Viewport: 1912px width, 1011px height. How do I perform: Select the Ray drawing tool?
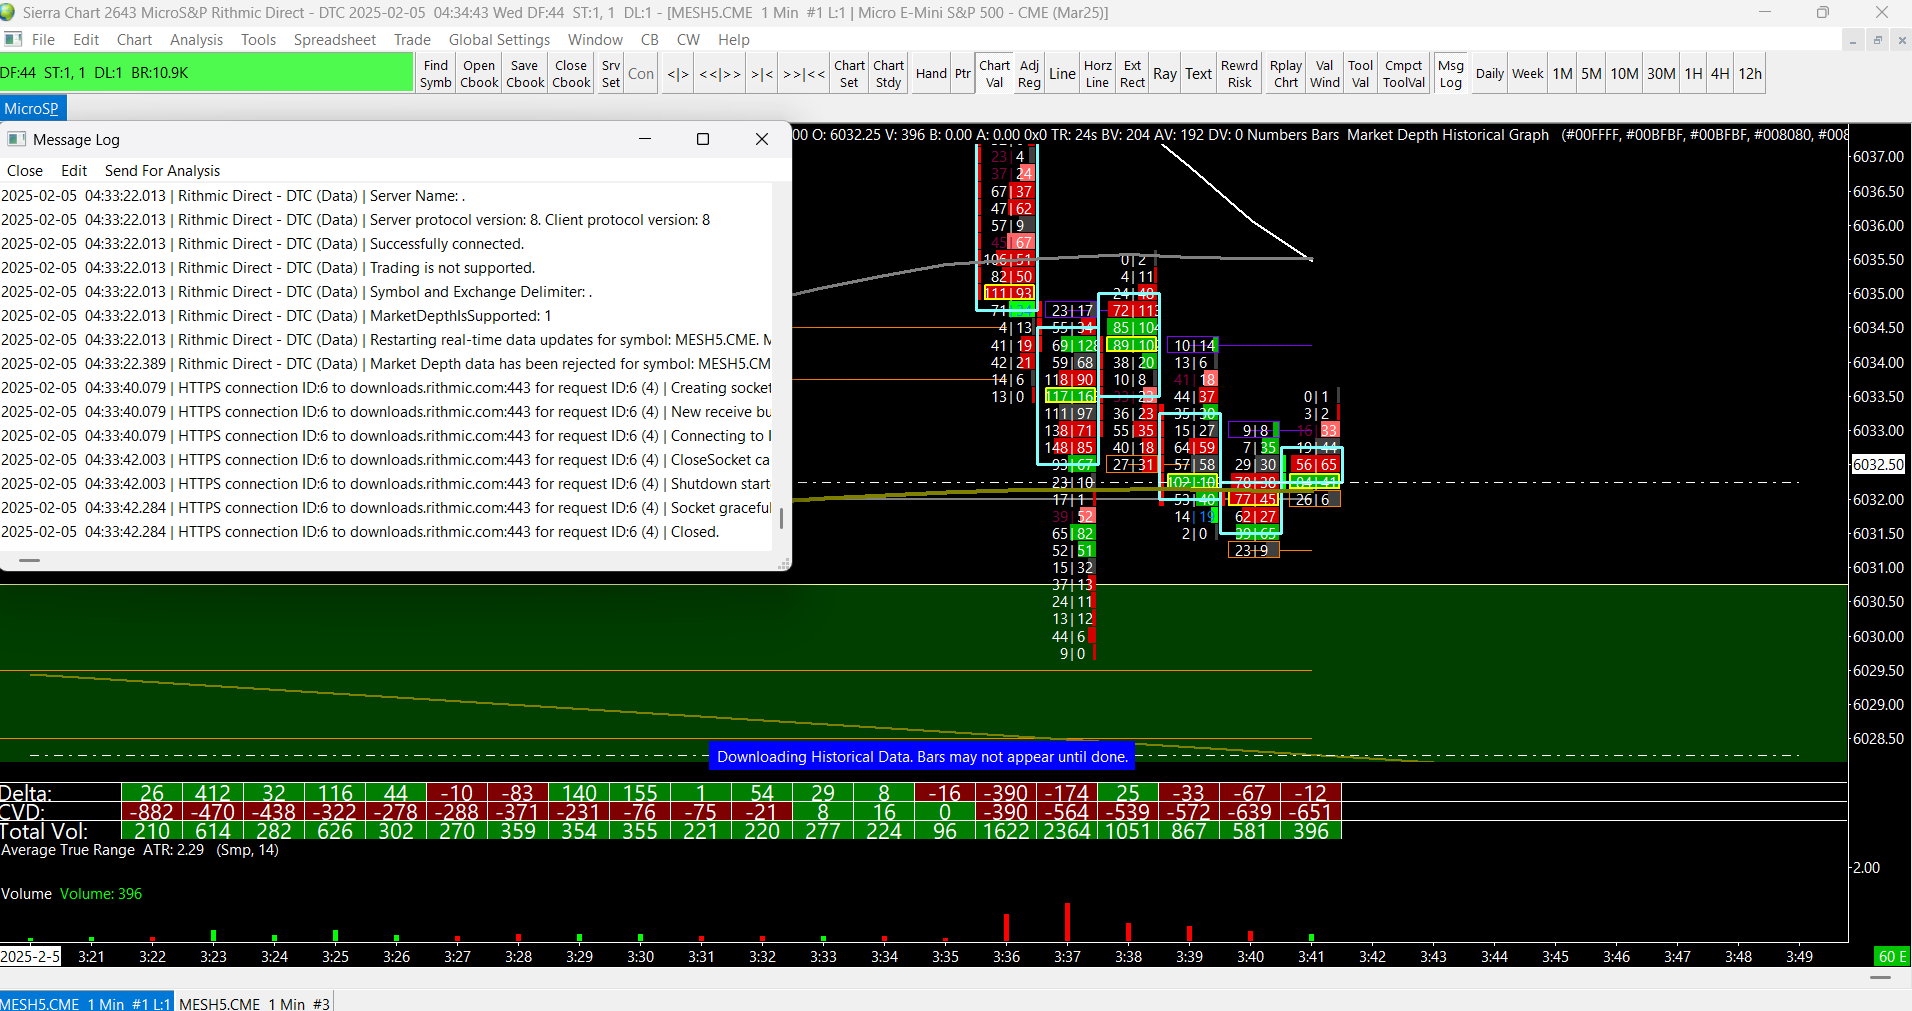(1164, 73)
